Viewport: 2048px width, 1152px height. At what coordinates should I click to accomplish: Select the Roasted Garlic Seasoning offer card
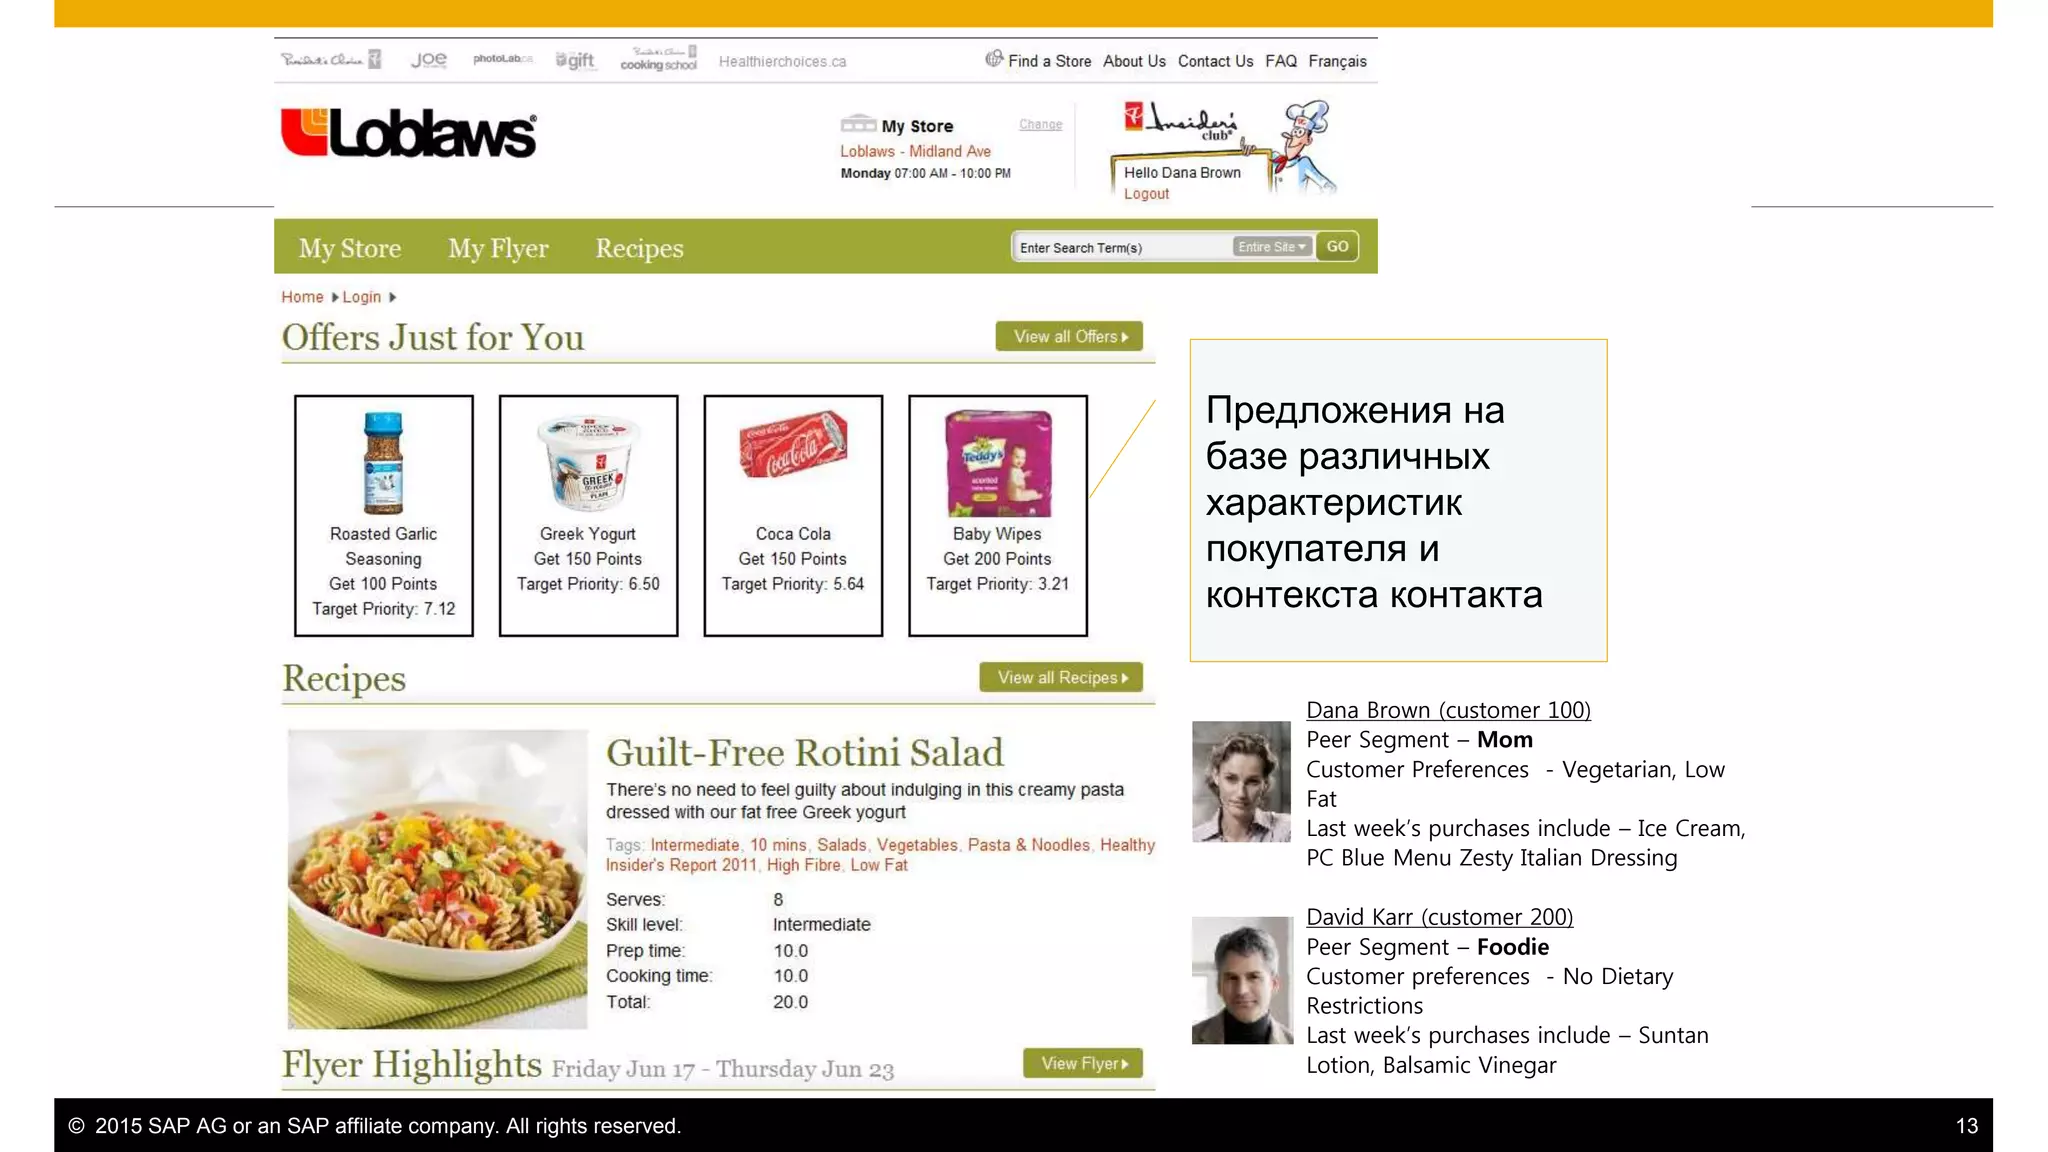384,515
